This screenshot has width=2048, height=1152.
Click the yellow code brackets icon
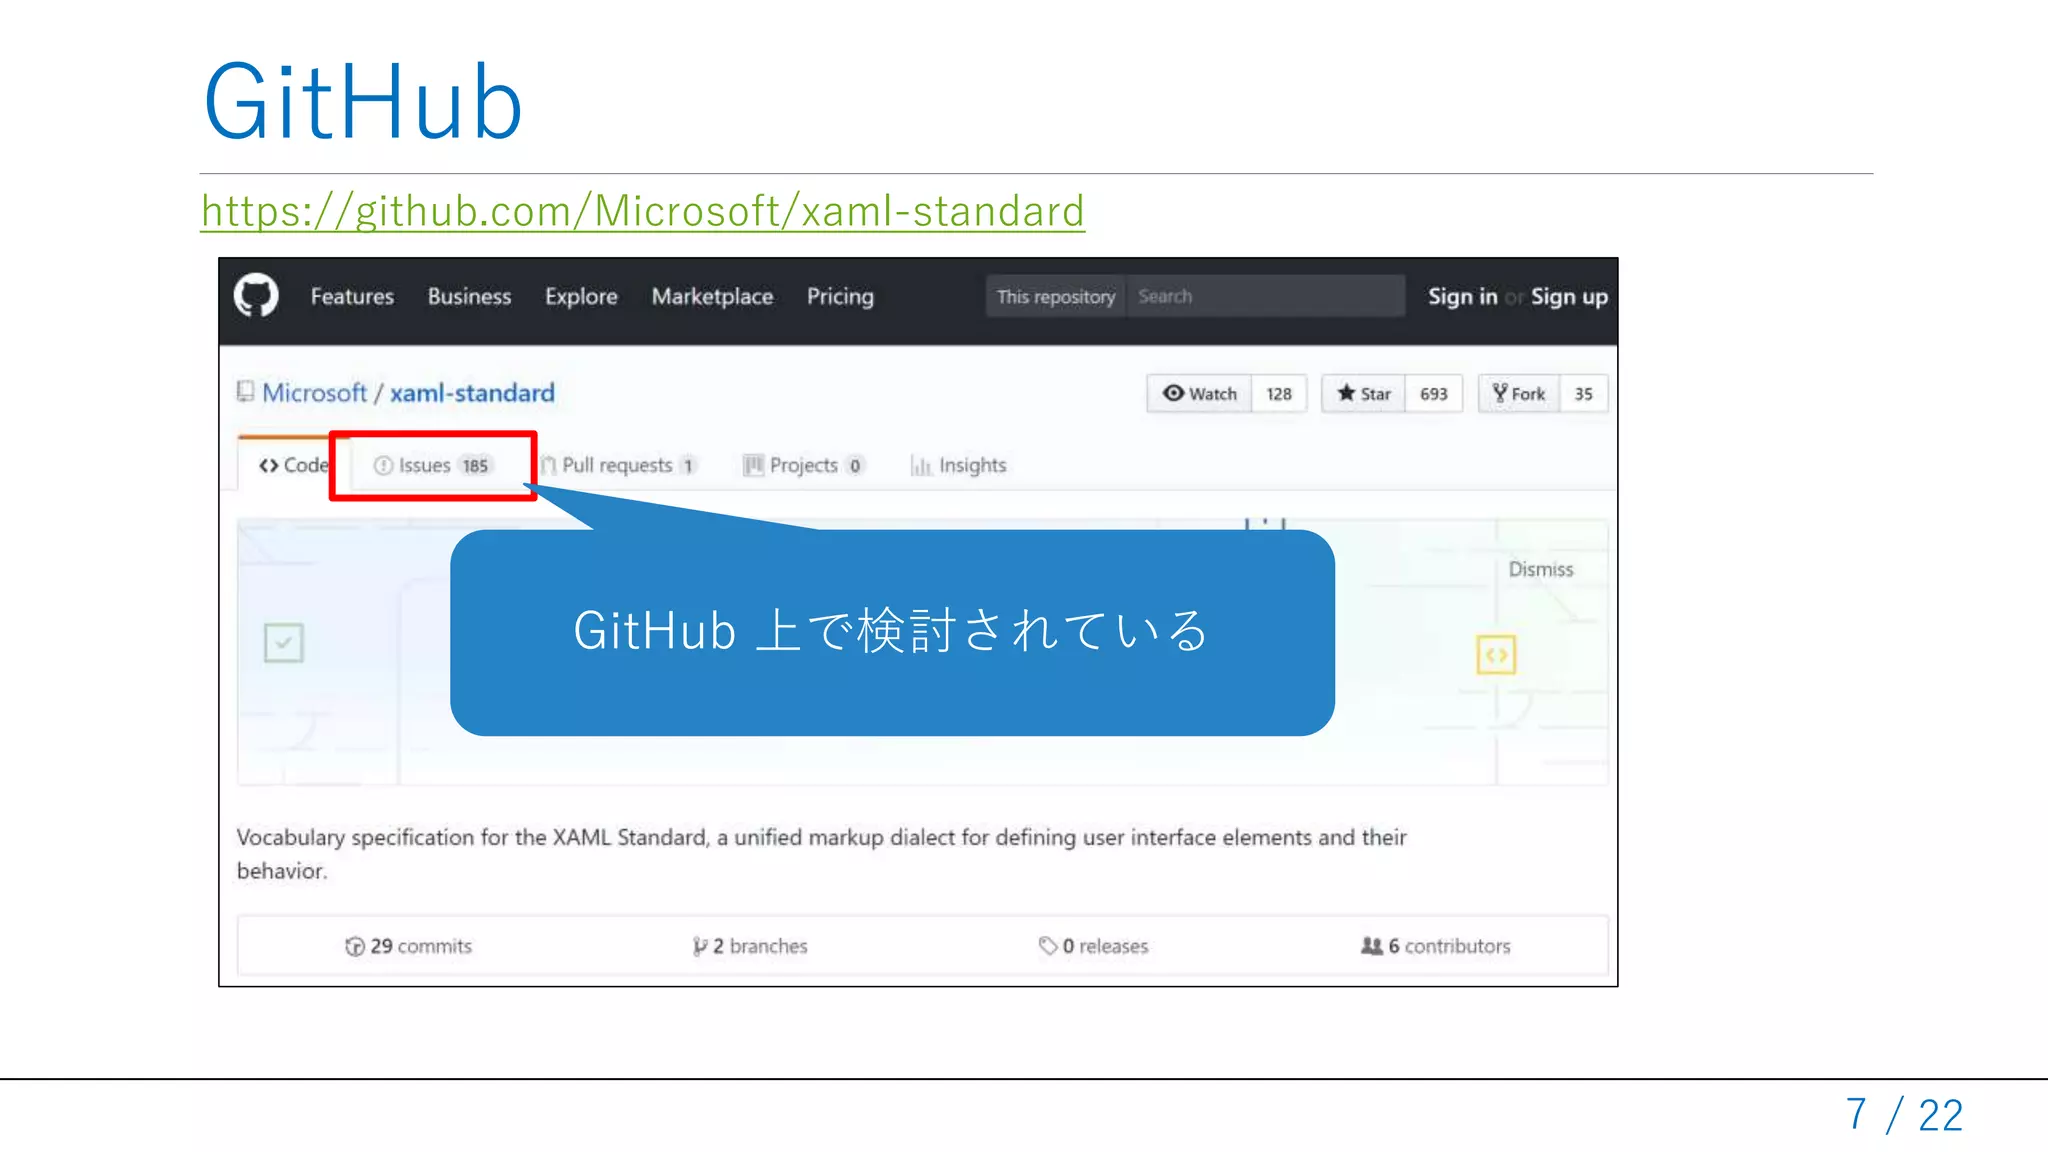(1496, 655)
